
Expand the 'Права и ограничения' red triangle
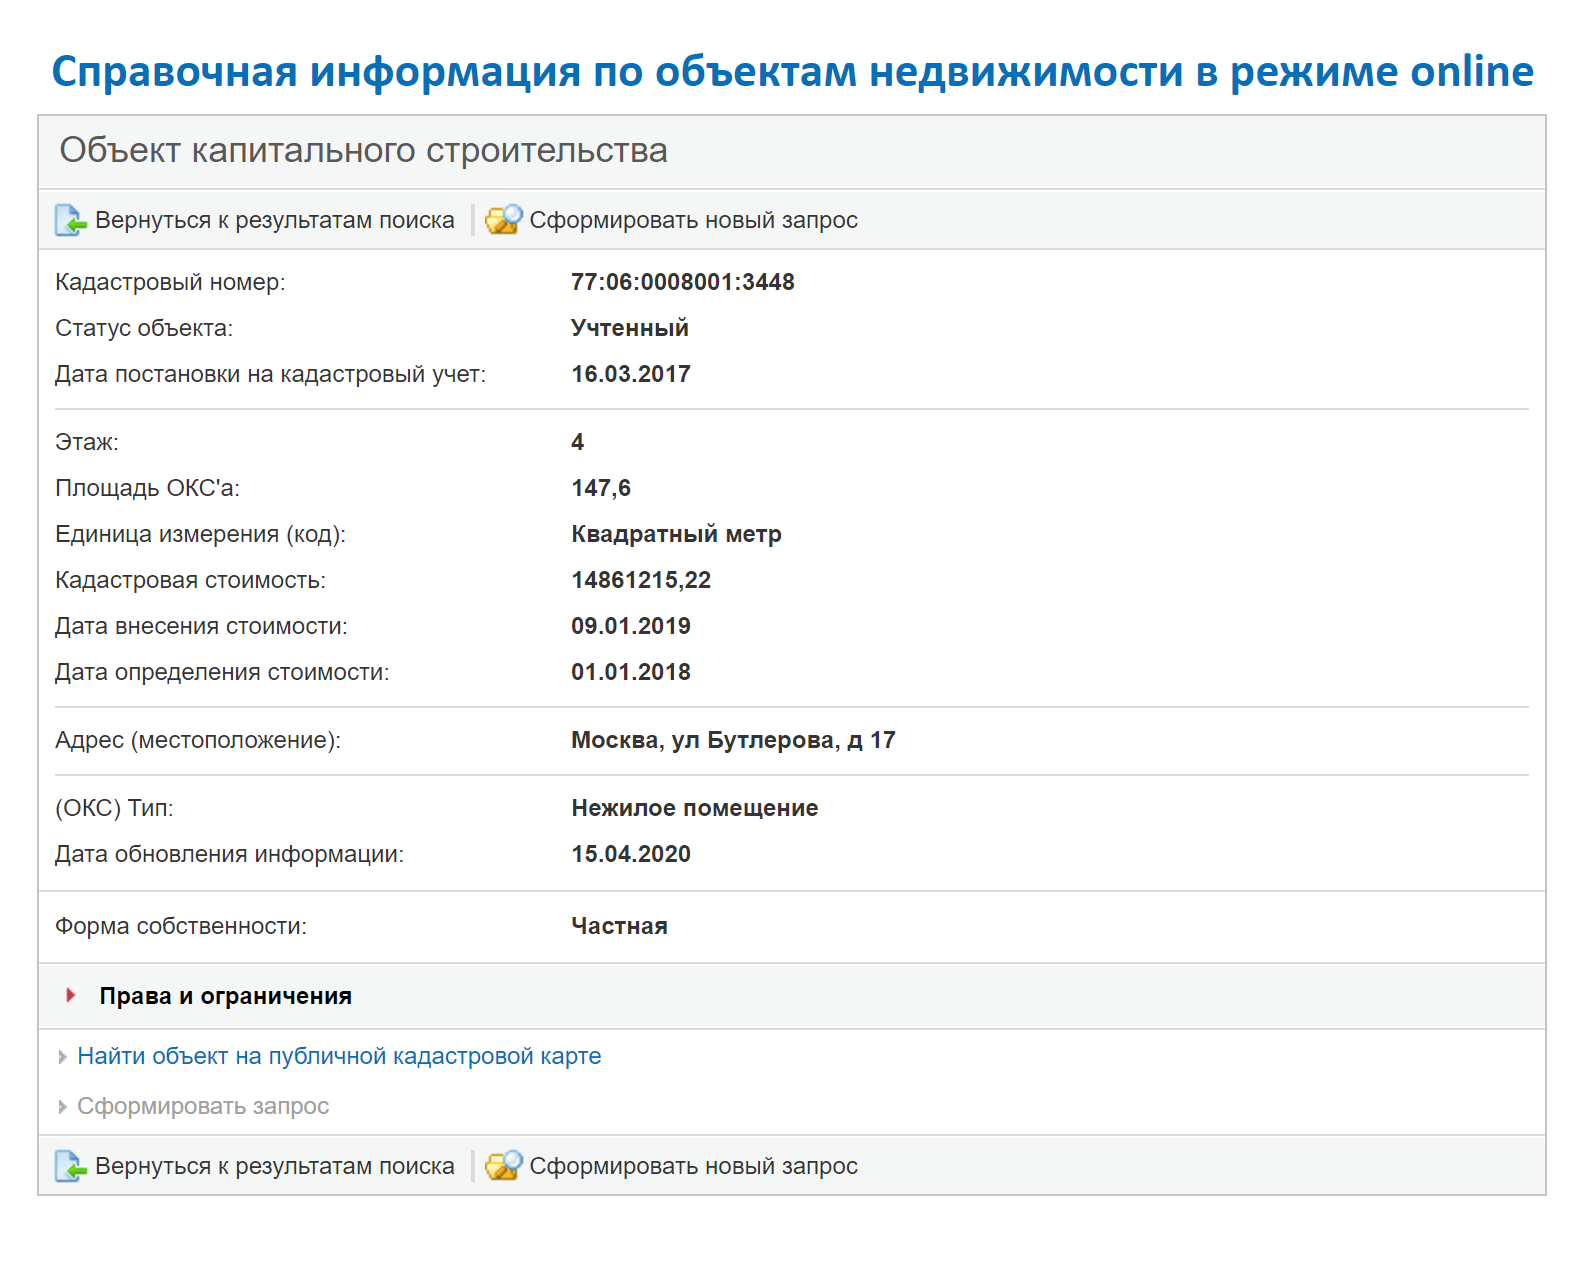pyautogui.click(x=71, y=995)
